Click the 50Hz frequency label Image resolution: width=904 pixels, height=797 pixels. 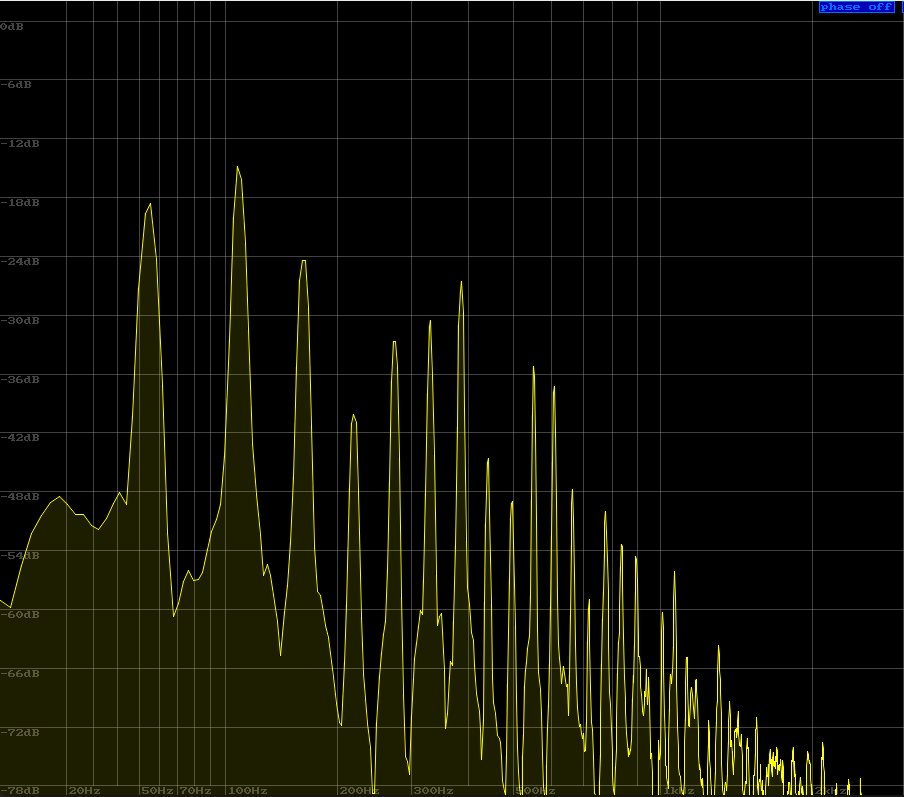coord(157,791)
